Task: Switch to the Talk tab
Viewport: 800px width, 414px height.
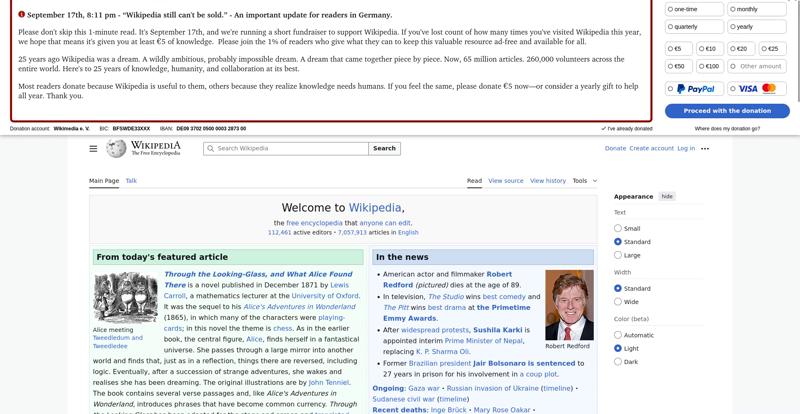Action: 131,181
